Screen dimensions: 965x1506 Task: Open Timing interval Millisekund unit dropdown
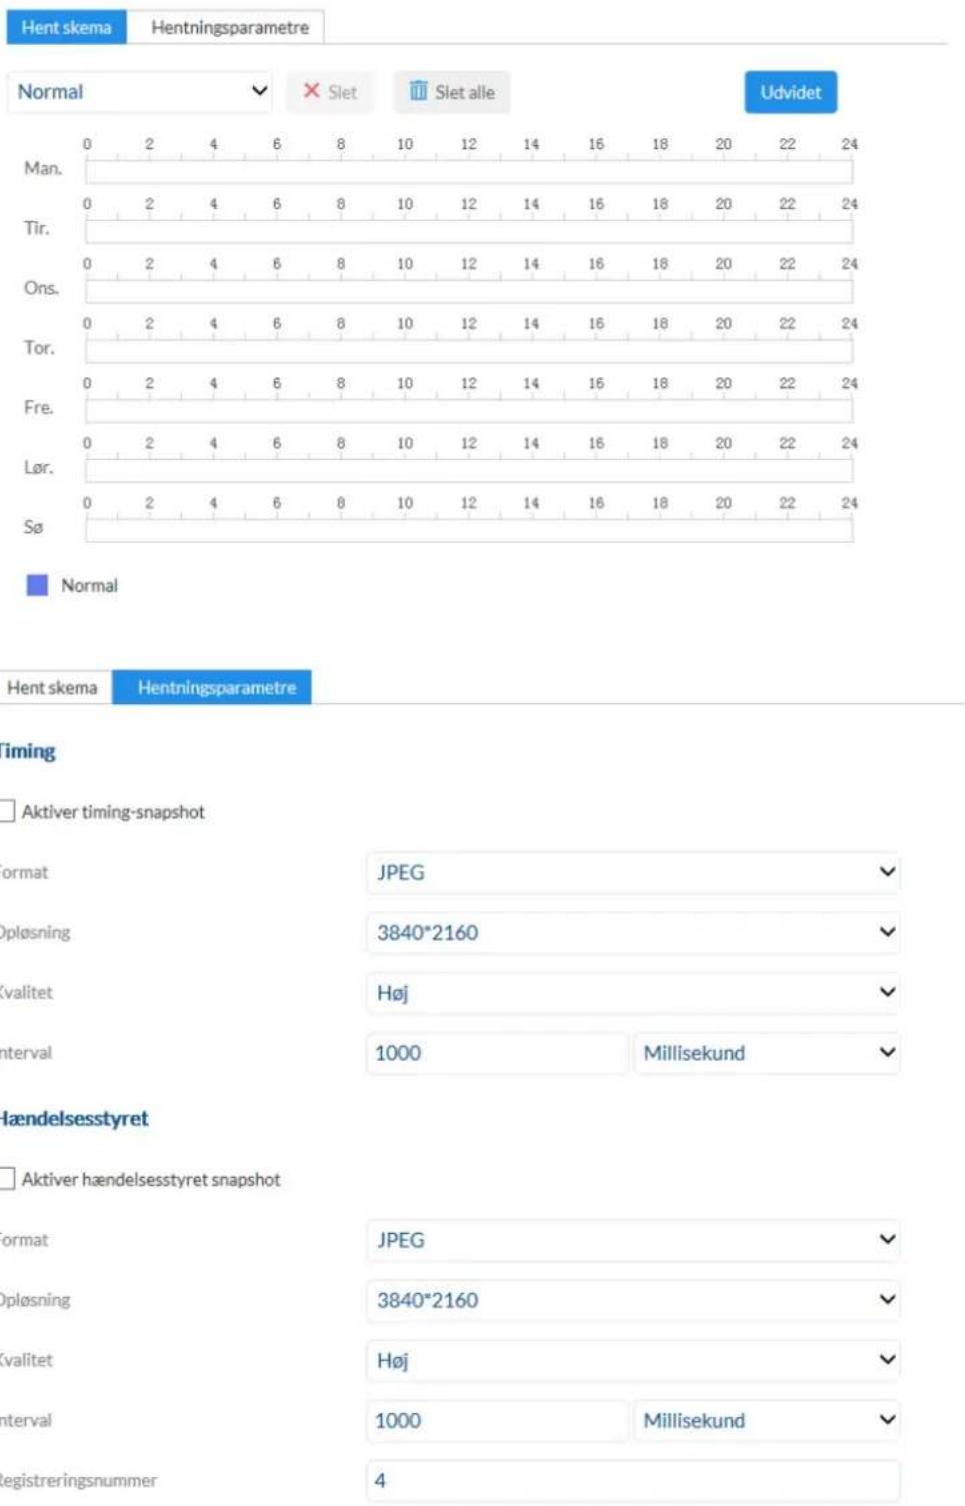pyautogui.click(x=767, y=1053)
